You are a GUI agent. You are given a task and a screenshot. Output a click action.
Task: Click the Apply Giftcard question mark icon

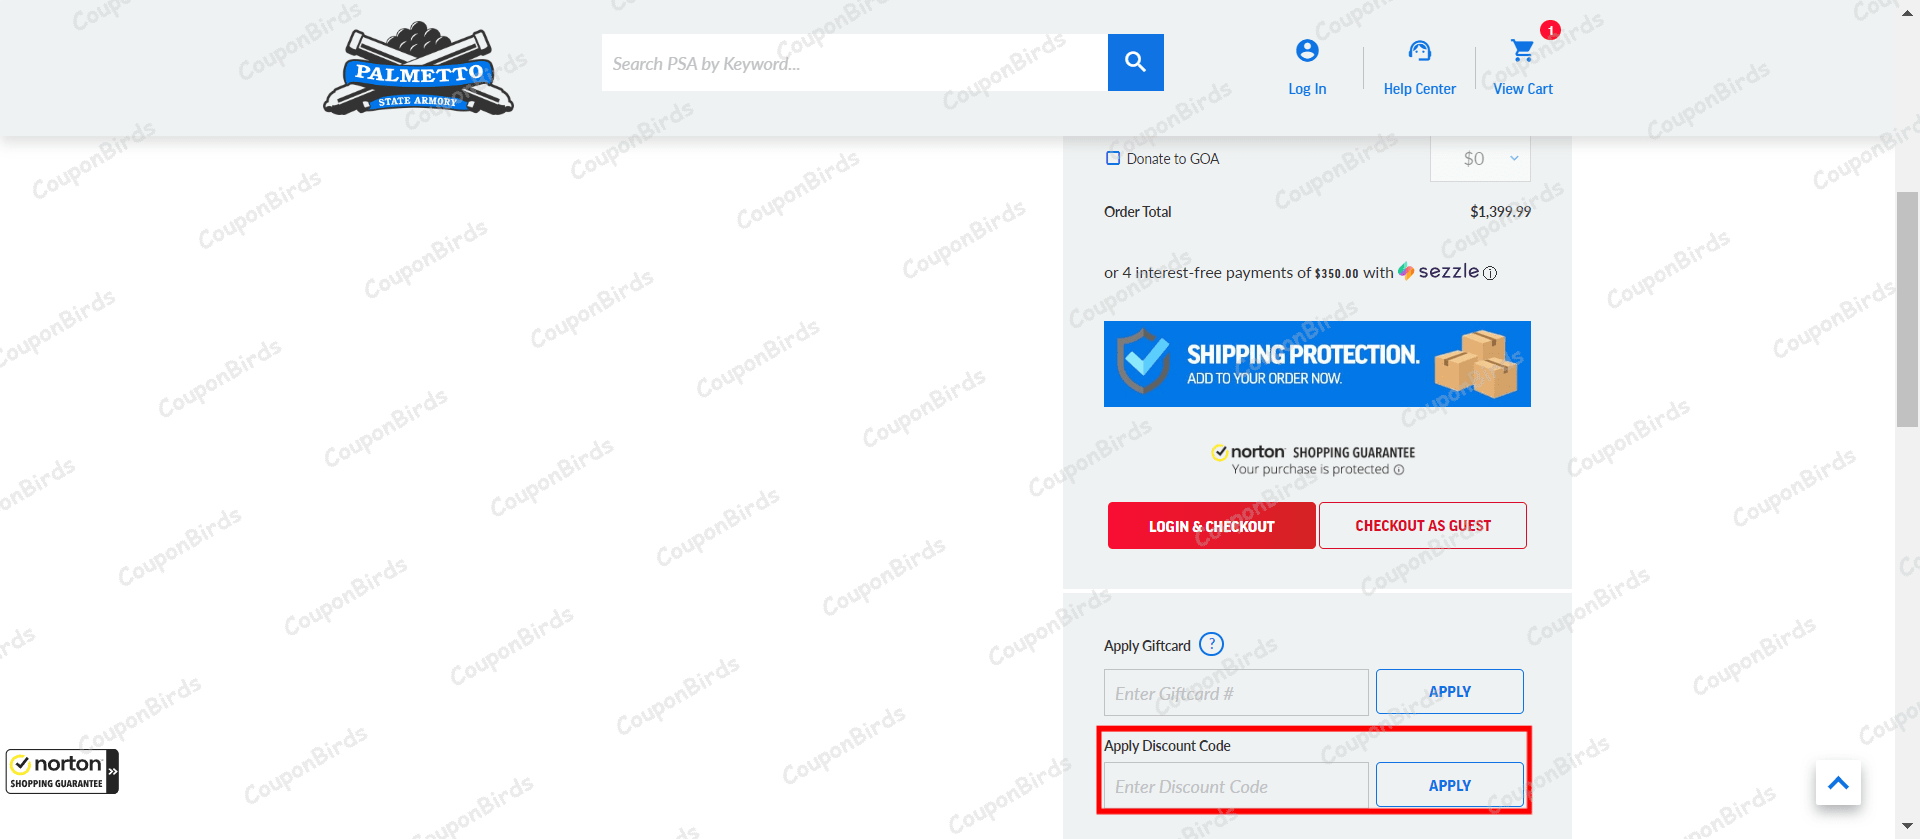tap(1211, 644)
